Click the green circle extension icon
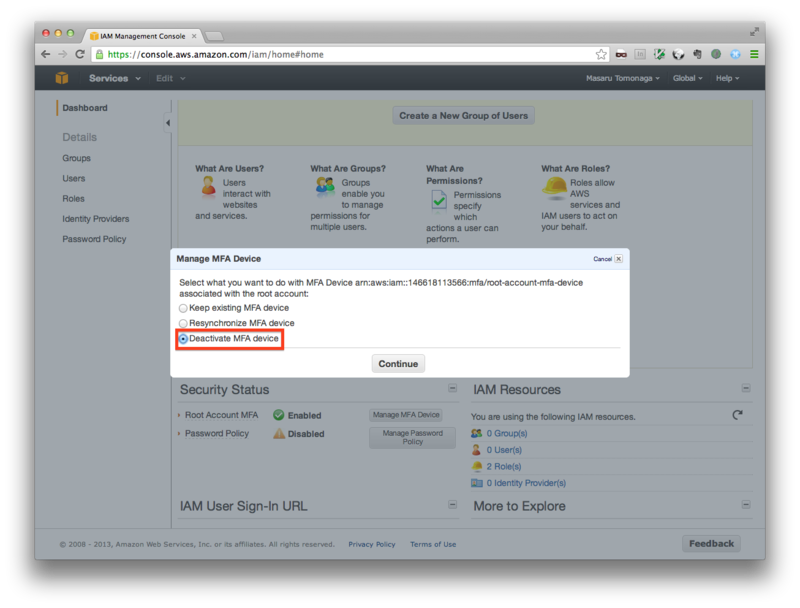The height and width of the screenshot is (608, 800). pos(716,54)
